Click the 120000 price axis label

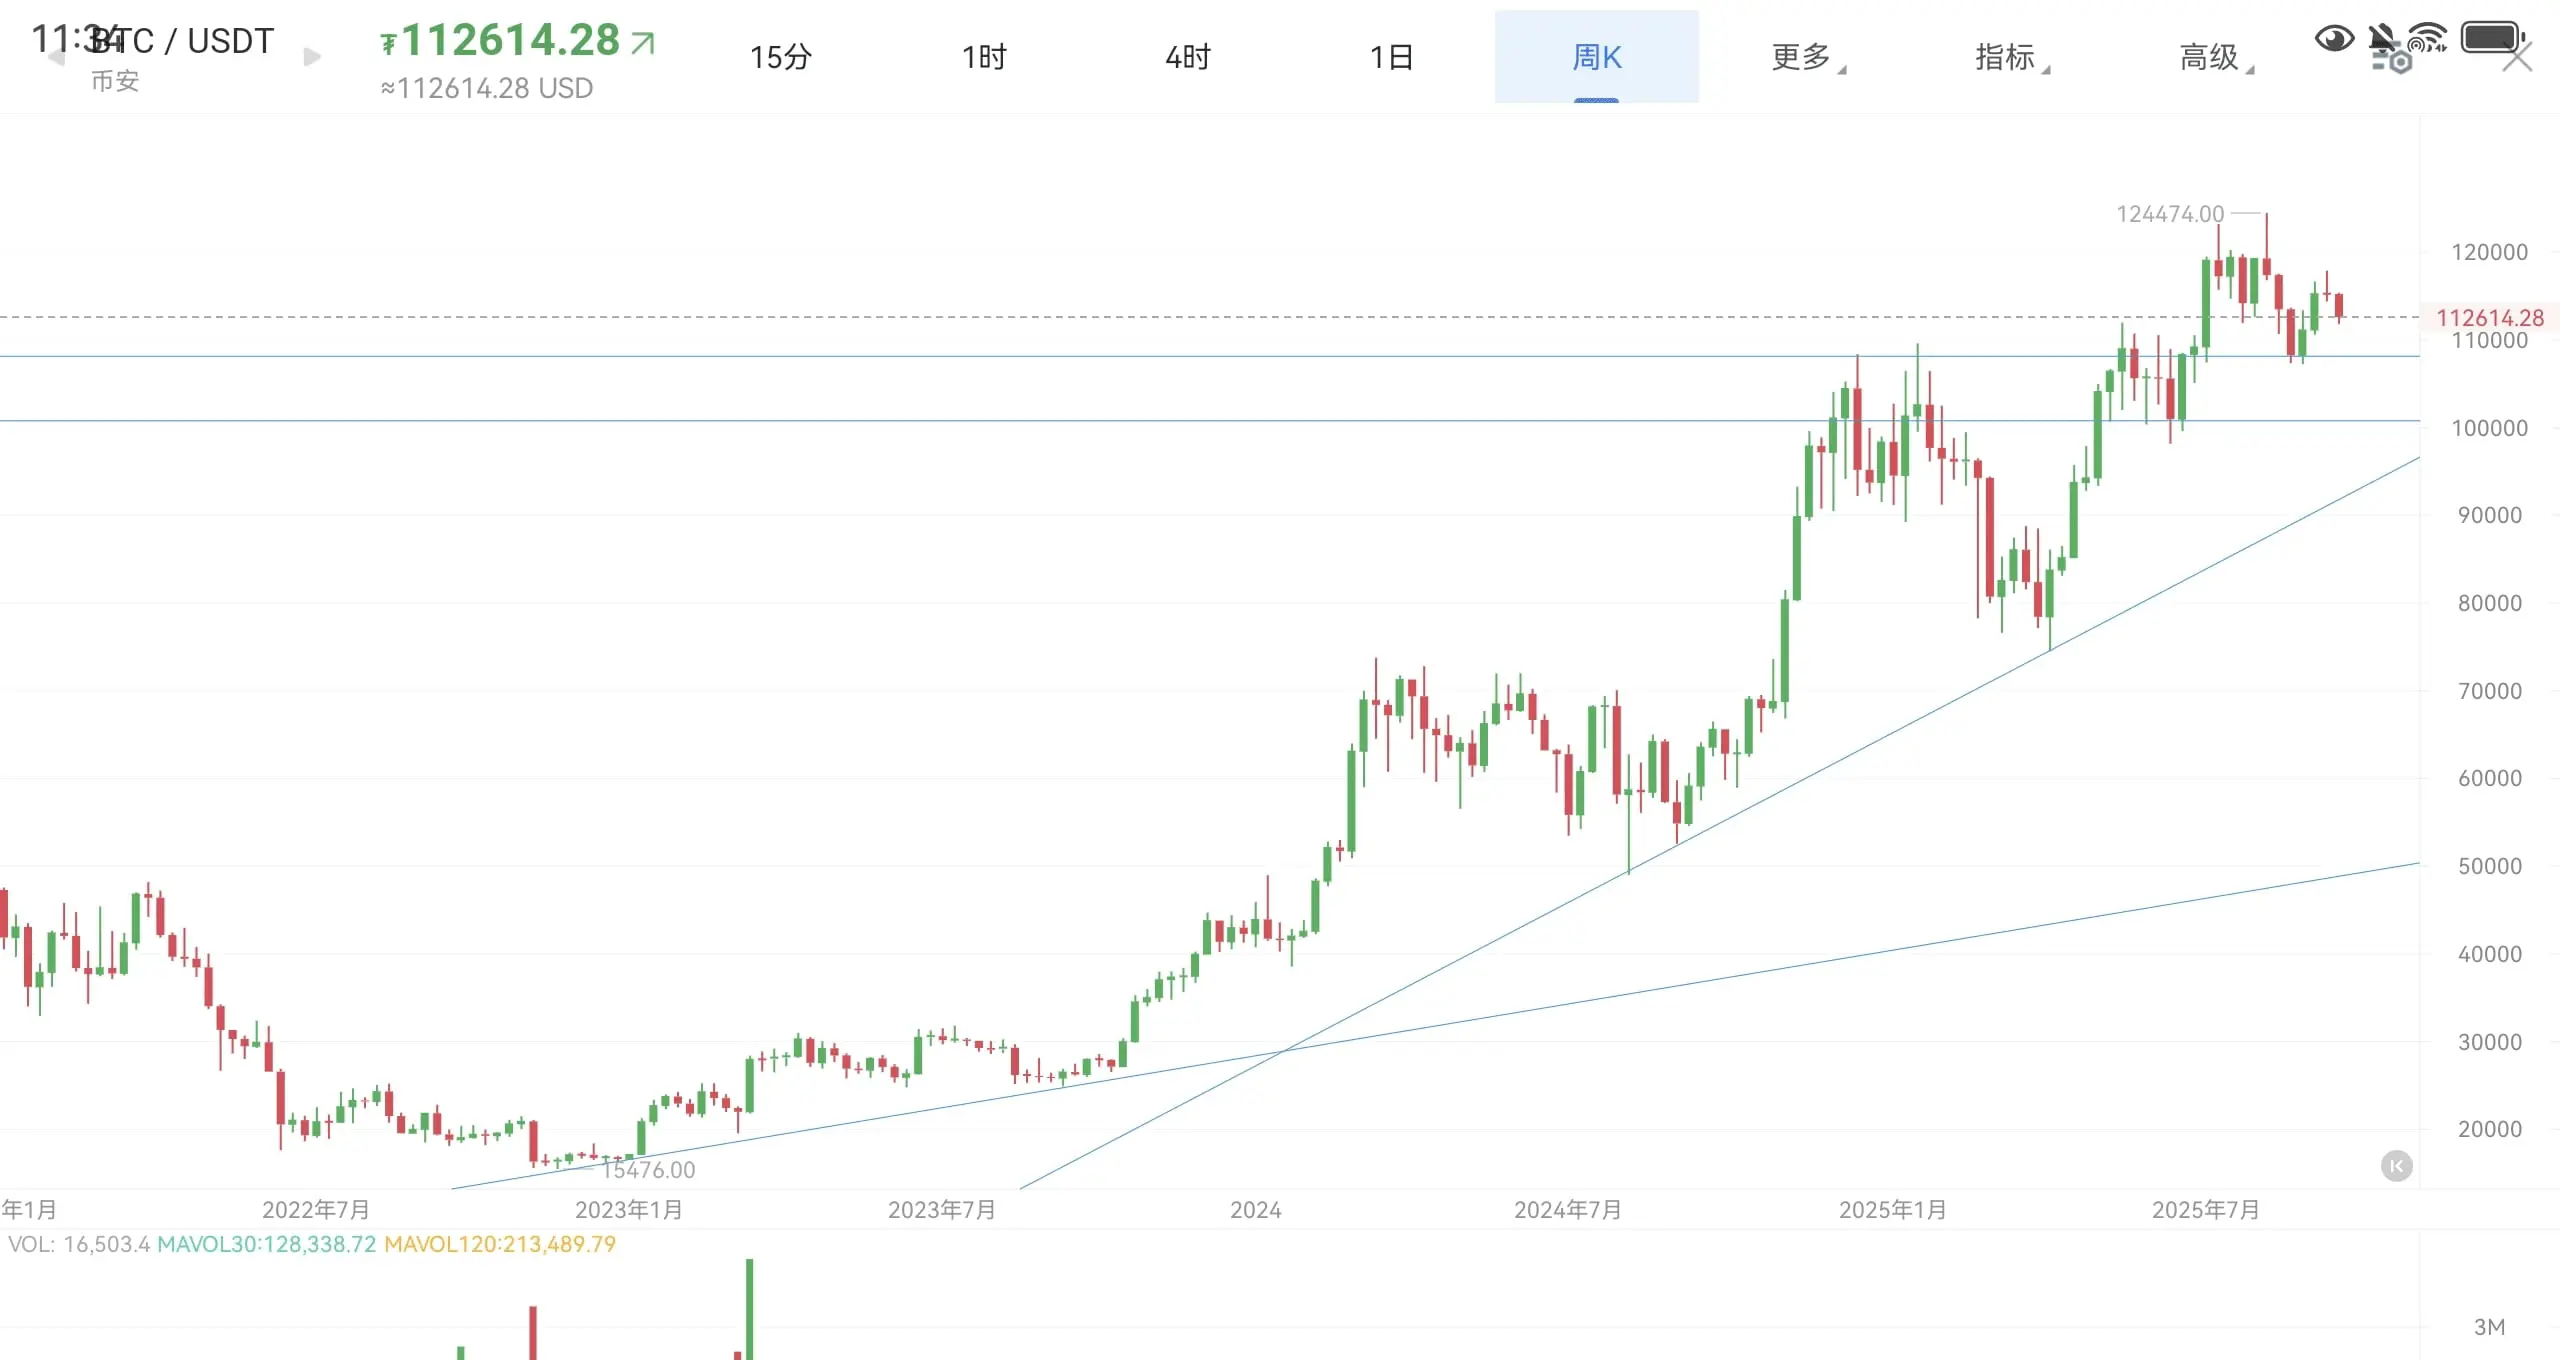point(2489,252)
